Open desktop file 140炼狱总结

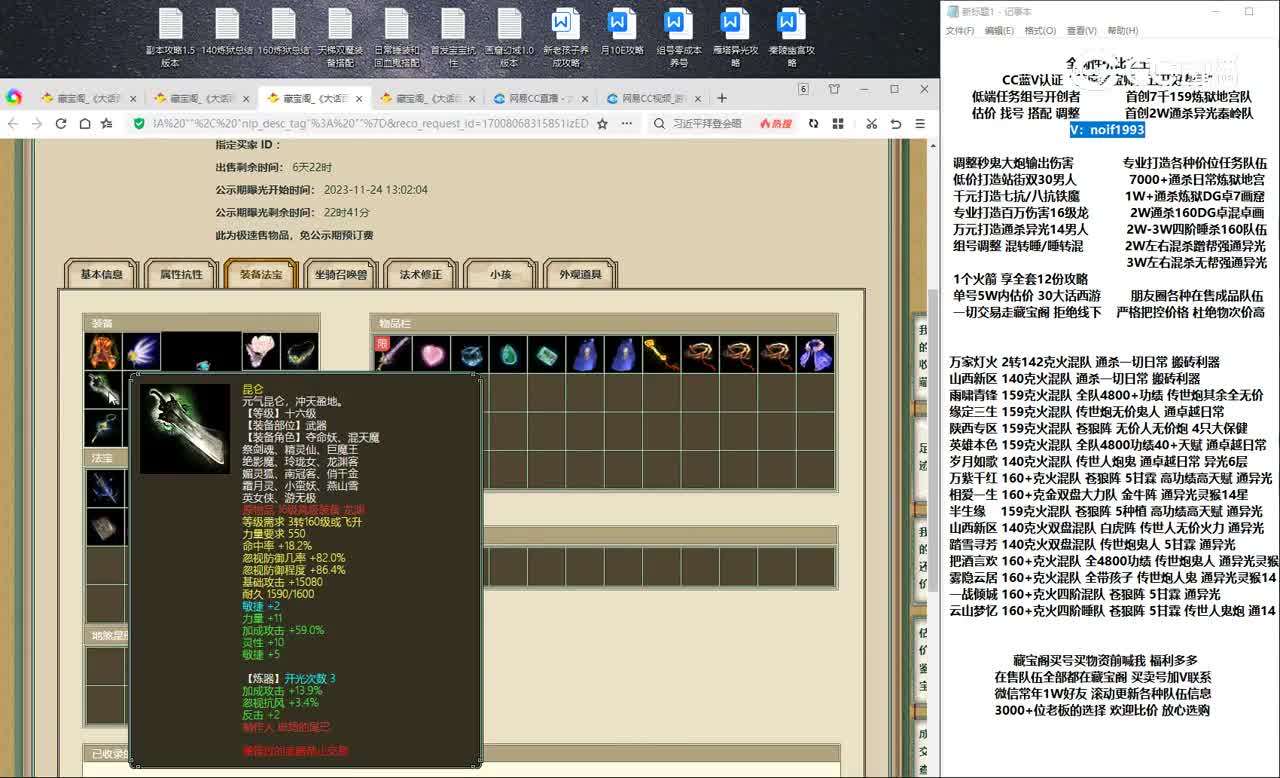click(x=227, y=33)
